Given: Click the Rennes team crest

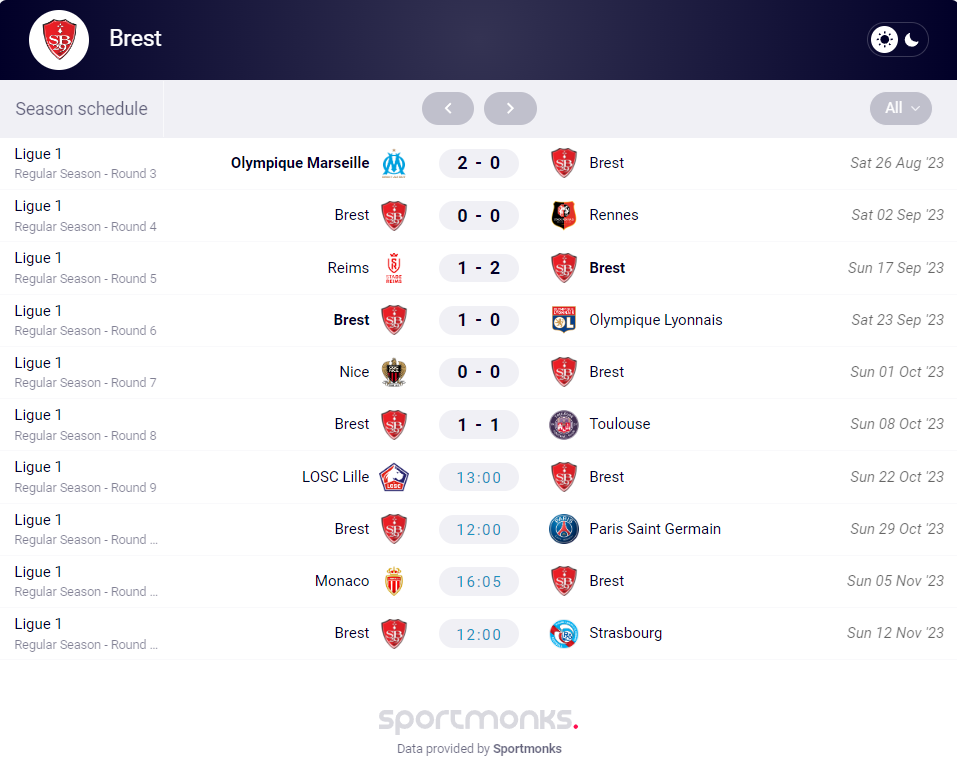Looking at the screenshot, I should [x=564, y=215].
